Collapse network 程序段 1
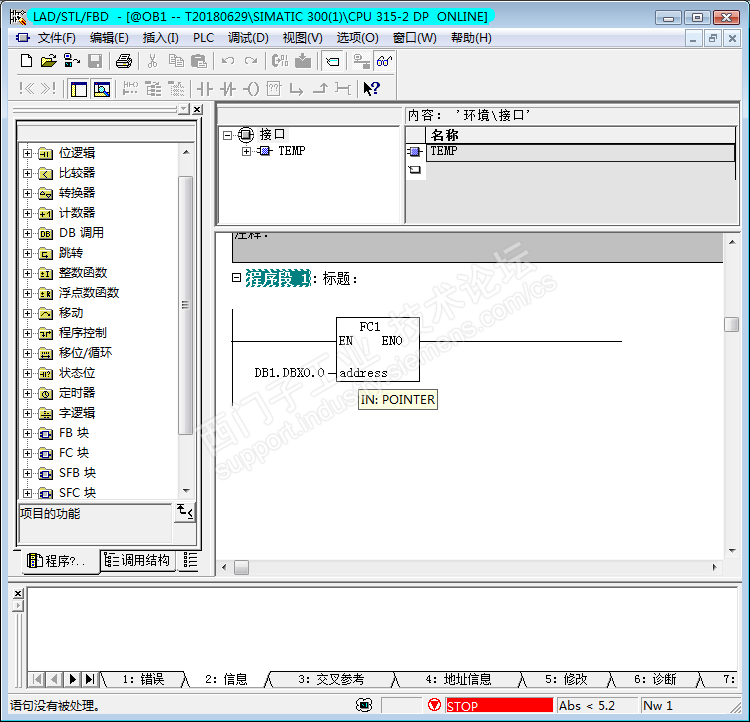The image size is (750, 722). [236, 278]
